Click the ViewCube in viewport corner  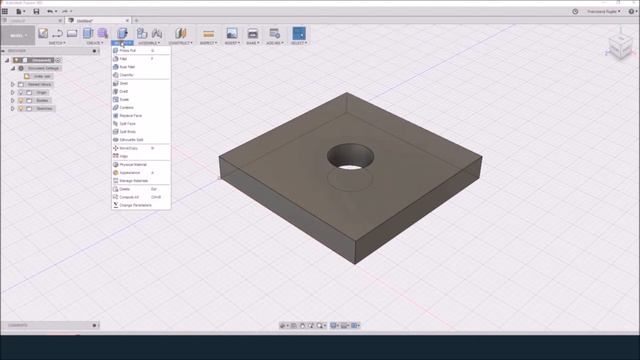(x=620, y=47)
